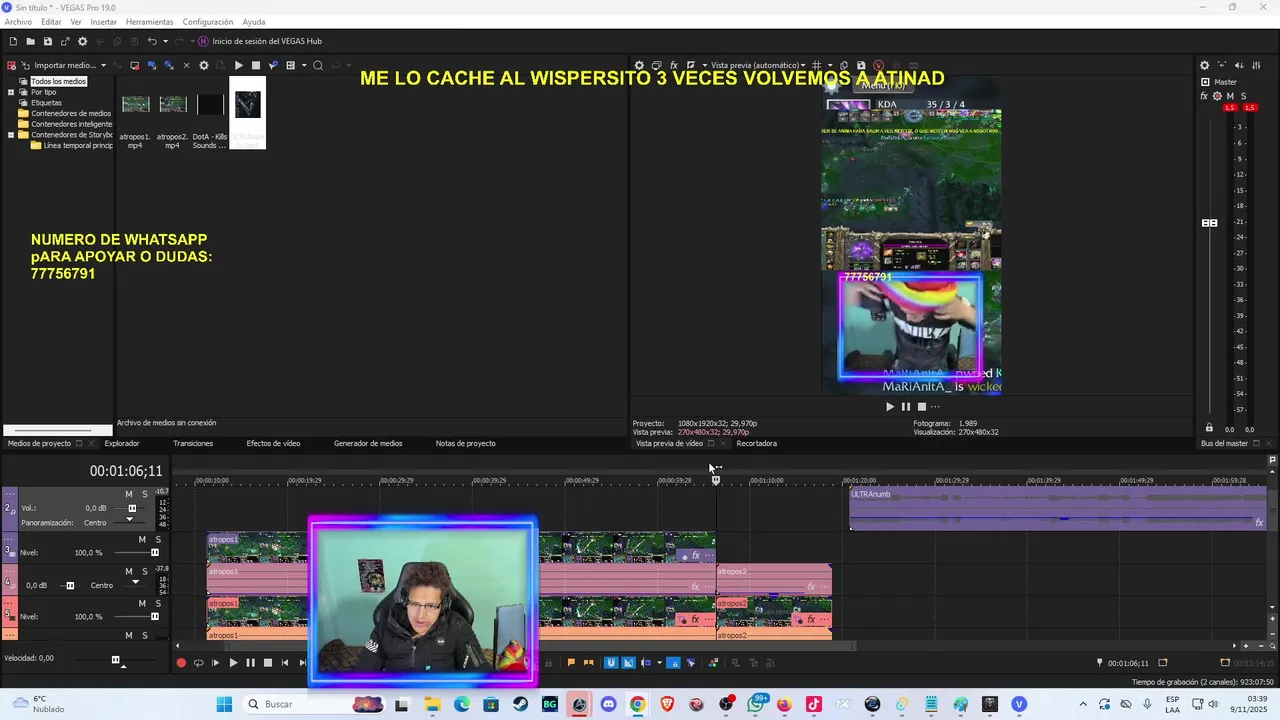Open the Herramientas menu

coord(149,21)
